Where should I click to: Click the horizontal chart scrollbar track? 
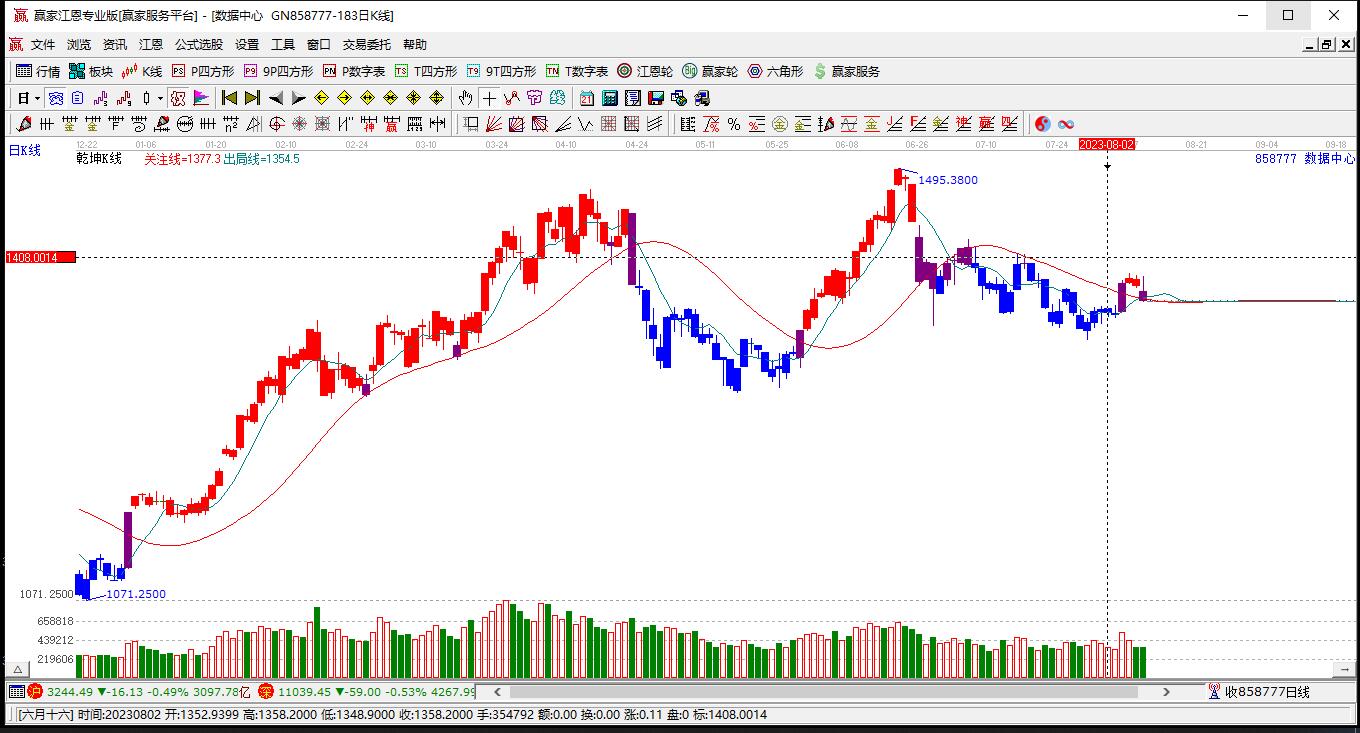pyautogui.click(x=823, y=691)
